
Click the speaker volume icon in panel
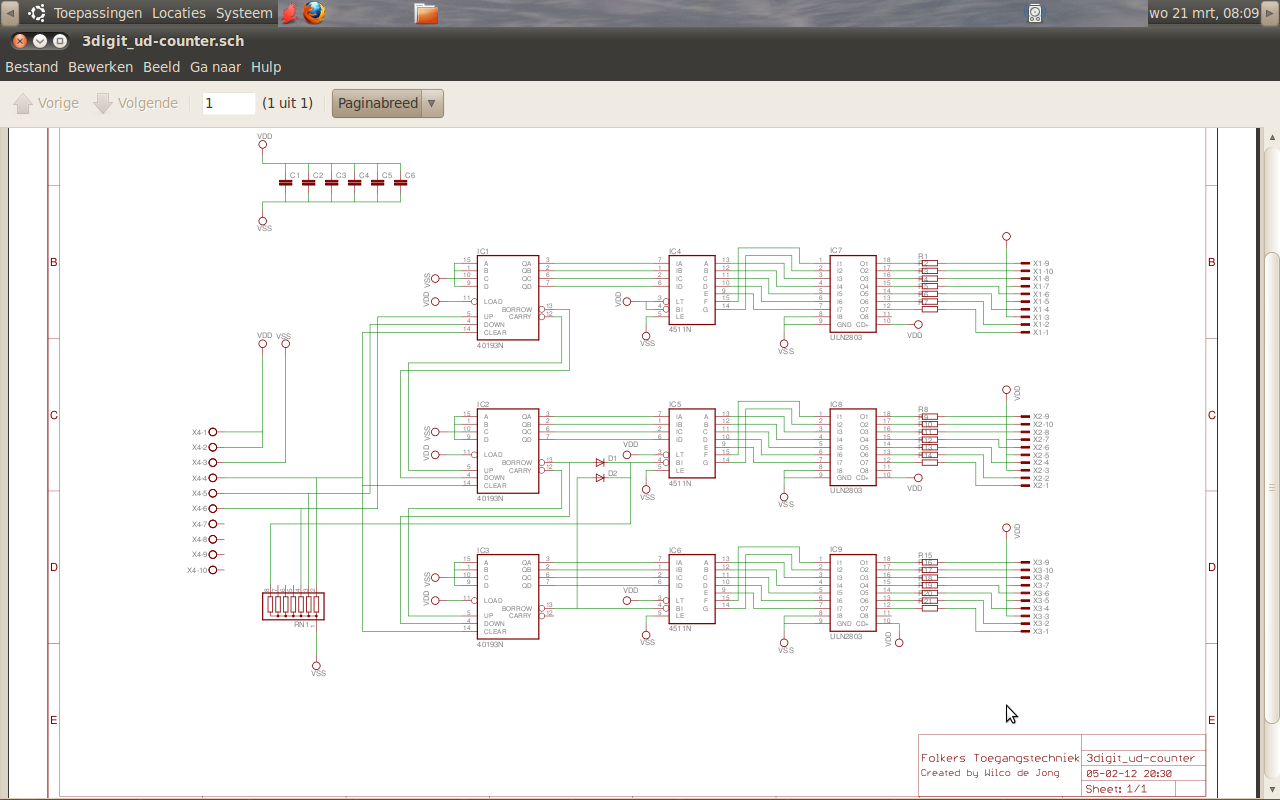click(x=1035, y=13)
